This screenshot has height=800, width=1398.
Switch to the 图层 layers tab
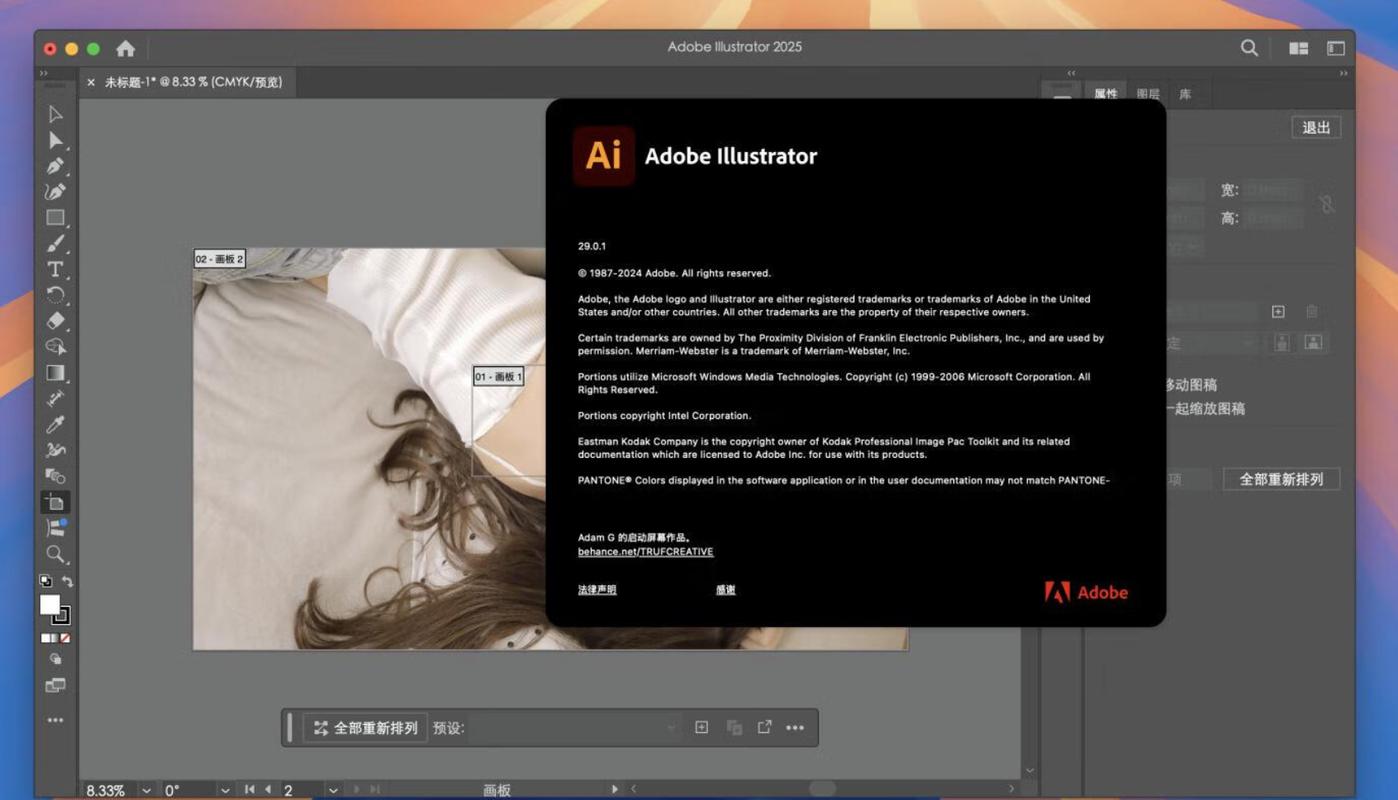[1148, 94]
